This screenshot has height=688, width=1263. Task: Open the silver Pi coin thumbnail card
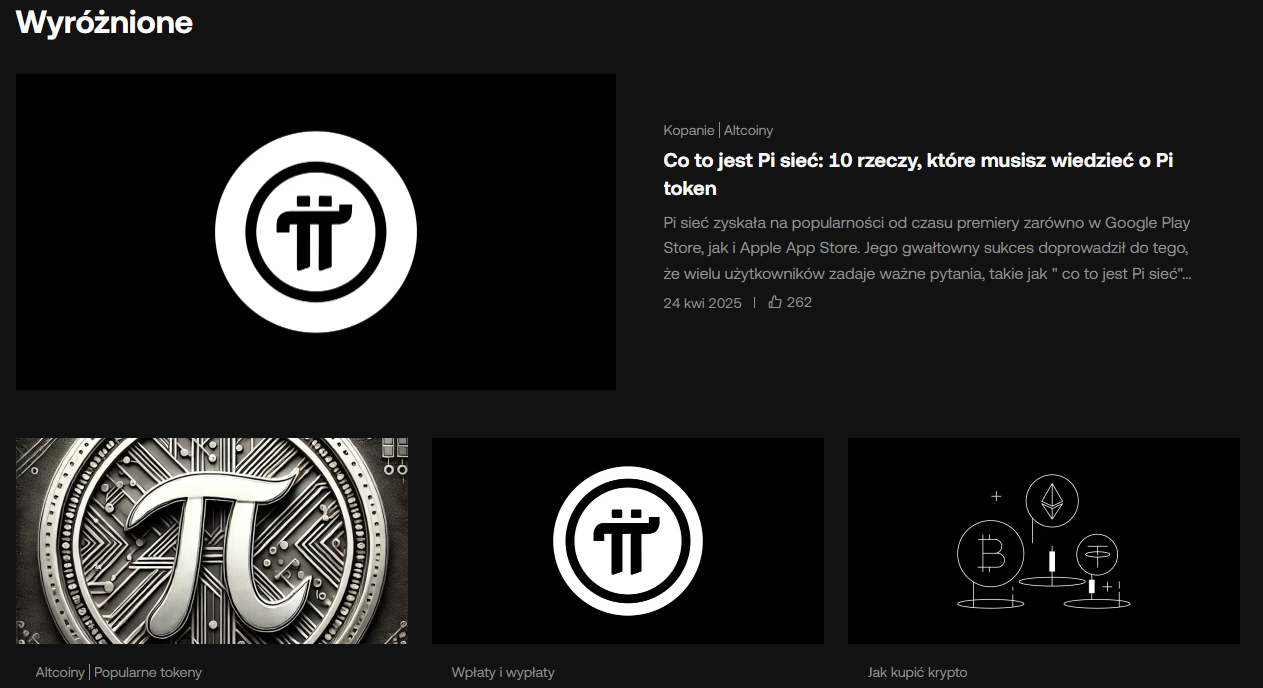click(x=212, y=541)
